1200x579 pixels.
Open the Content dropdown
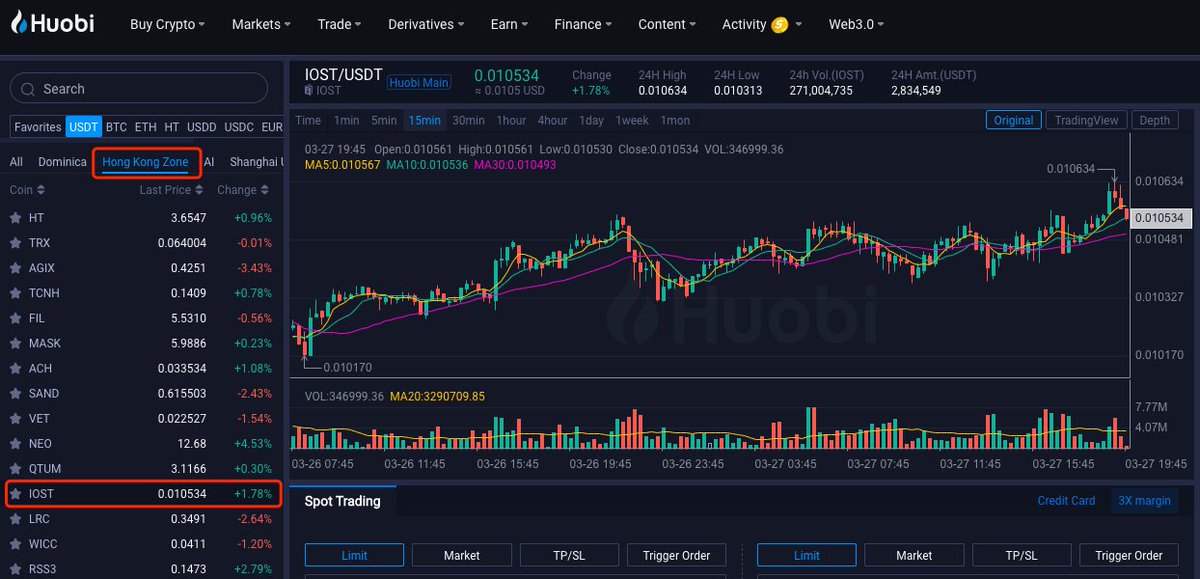pyautogui.click(x=667, y=24)
